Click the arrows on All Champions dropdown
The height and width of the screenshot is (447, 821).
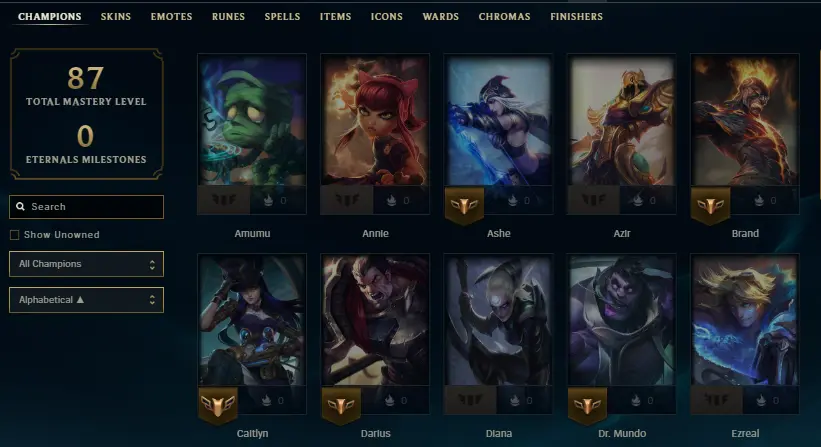point(152,264)
